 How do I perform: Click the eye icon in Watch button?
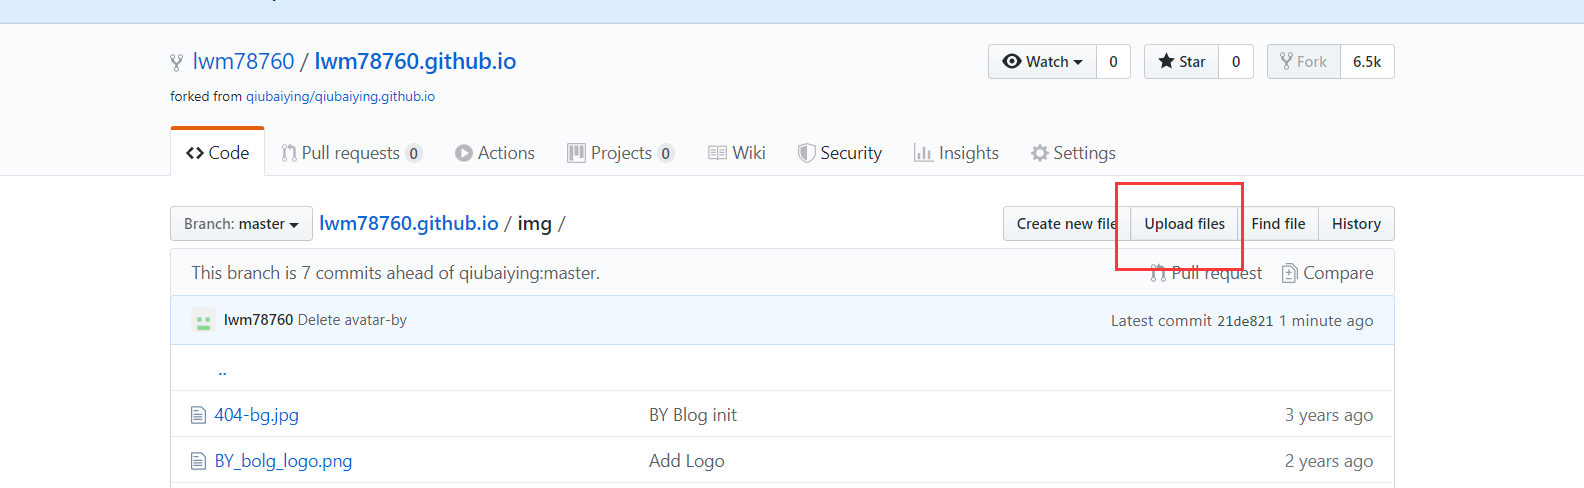(x=1012, y=62)
